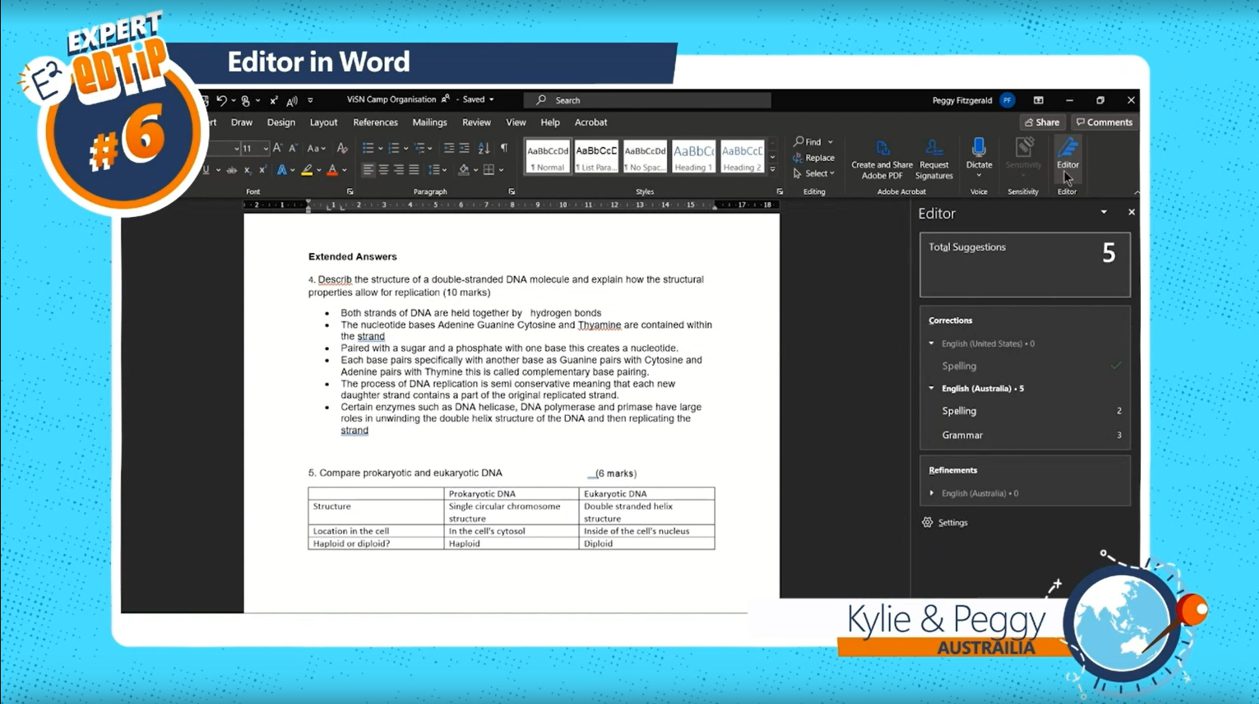Image resolution: width=1259 pixels, height=704 pixels.
Task: Click the Clear All Formatting icon
Action: point(343,148)
